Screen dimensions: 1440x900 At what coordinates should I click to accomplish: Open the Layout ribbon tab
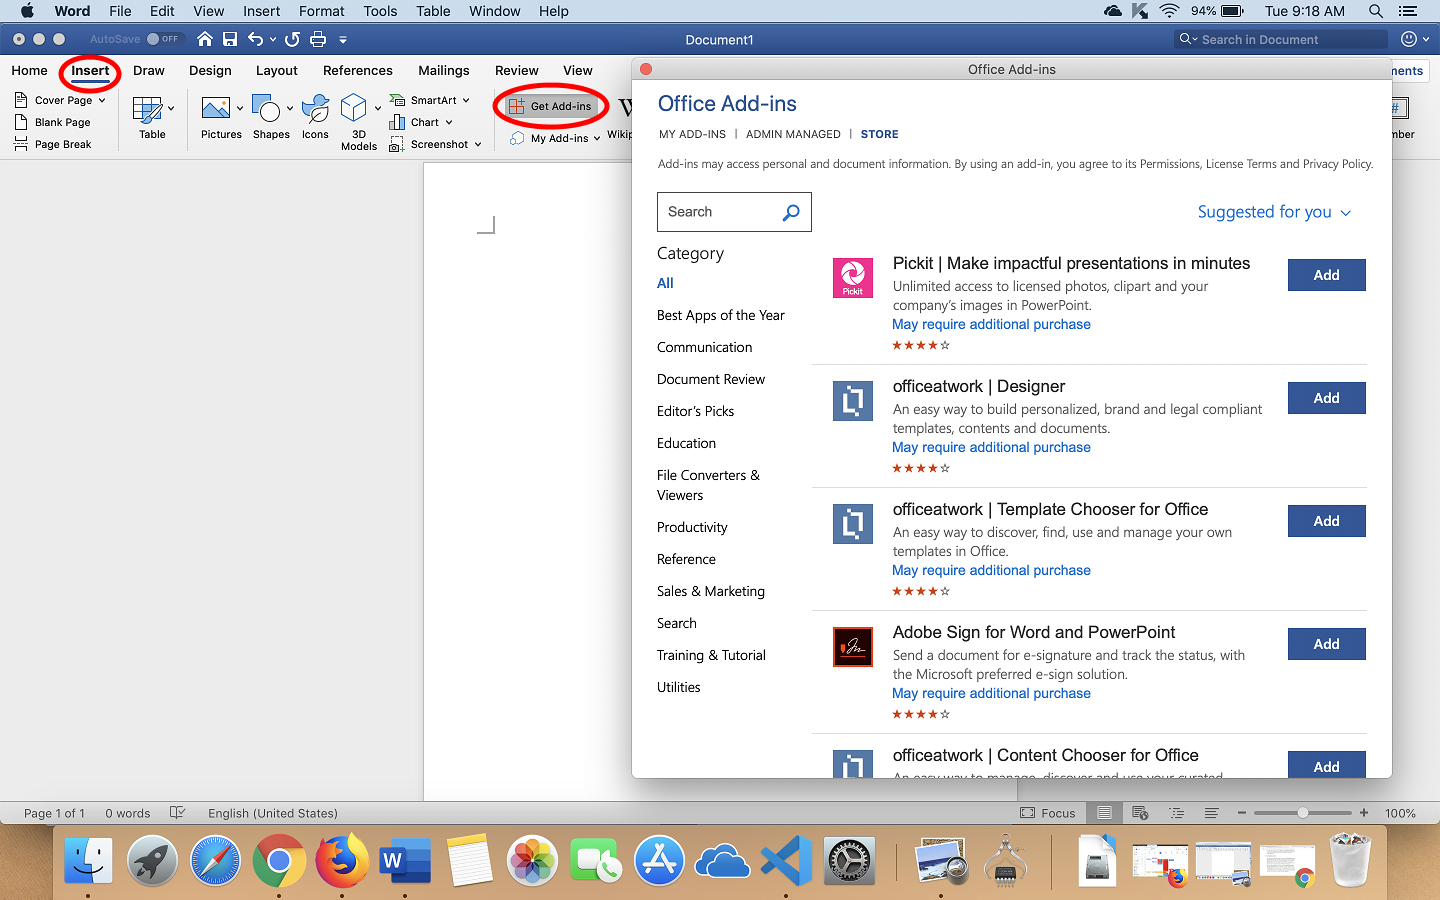point(277,70)
